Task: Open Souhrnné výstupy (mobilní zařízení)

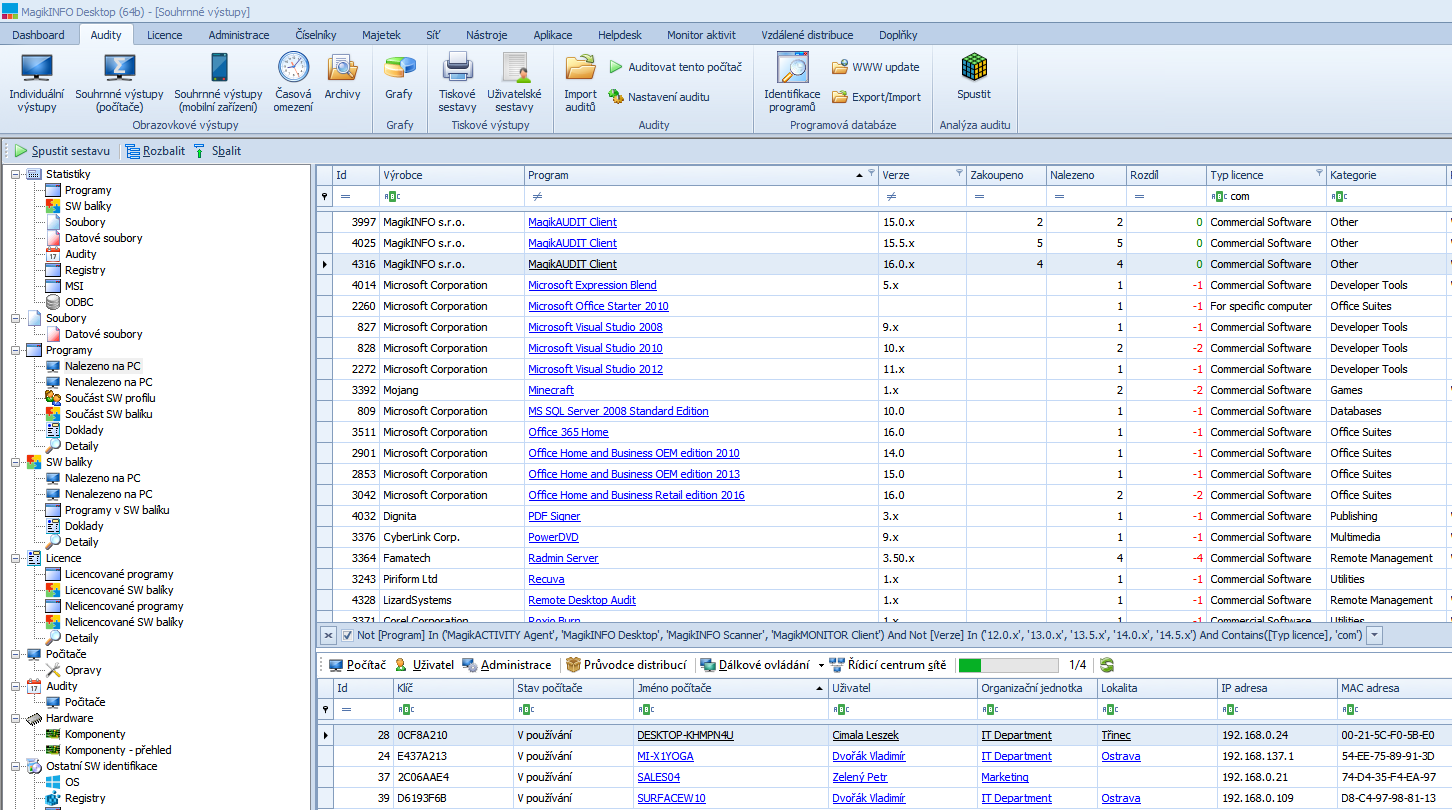Action: pyautogui.click(x=218, y=82)
